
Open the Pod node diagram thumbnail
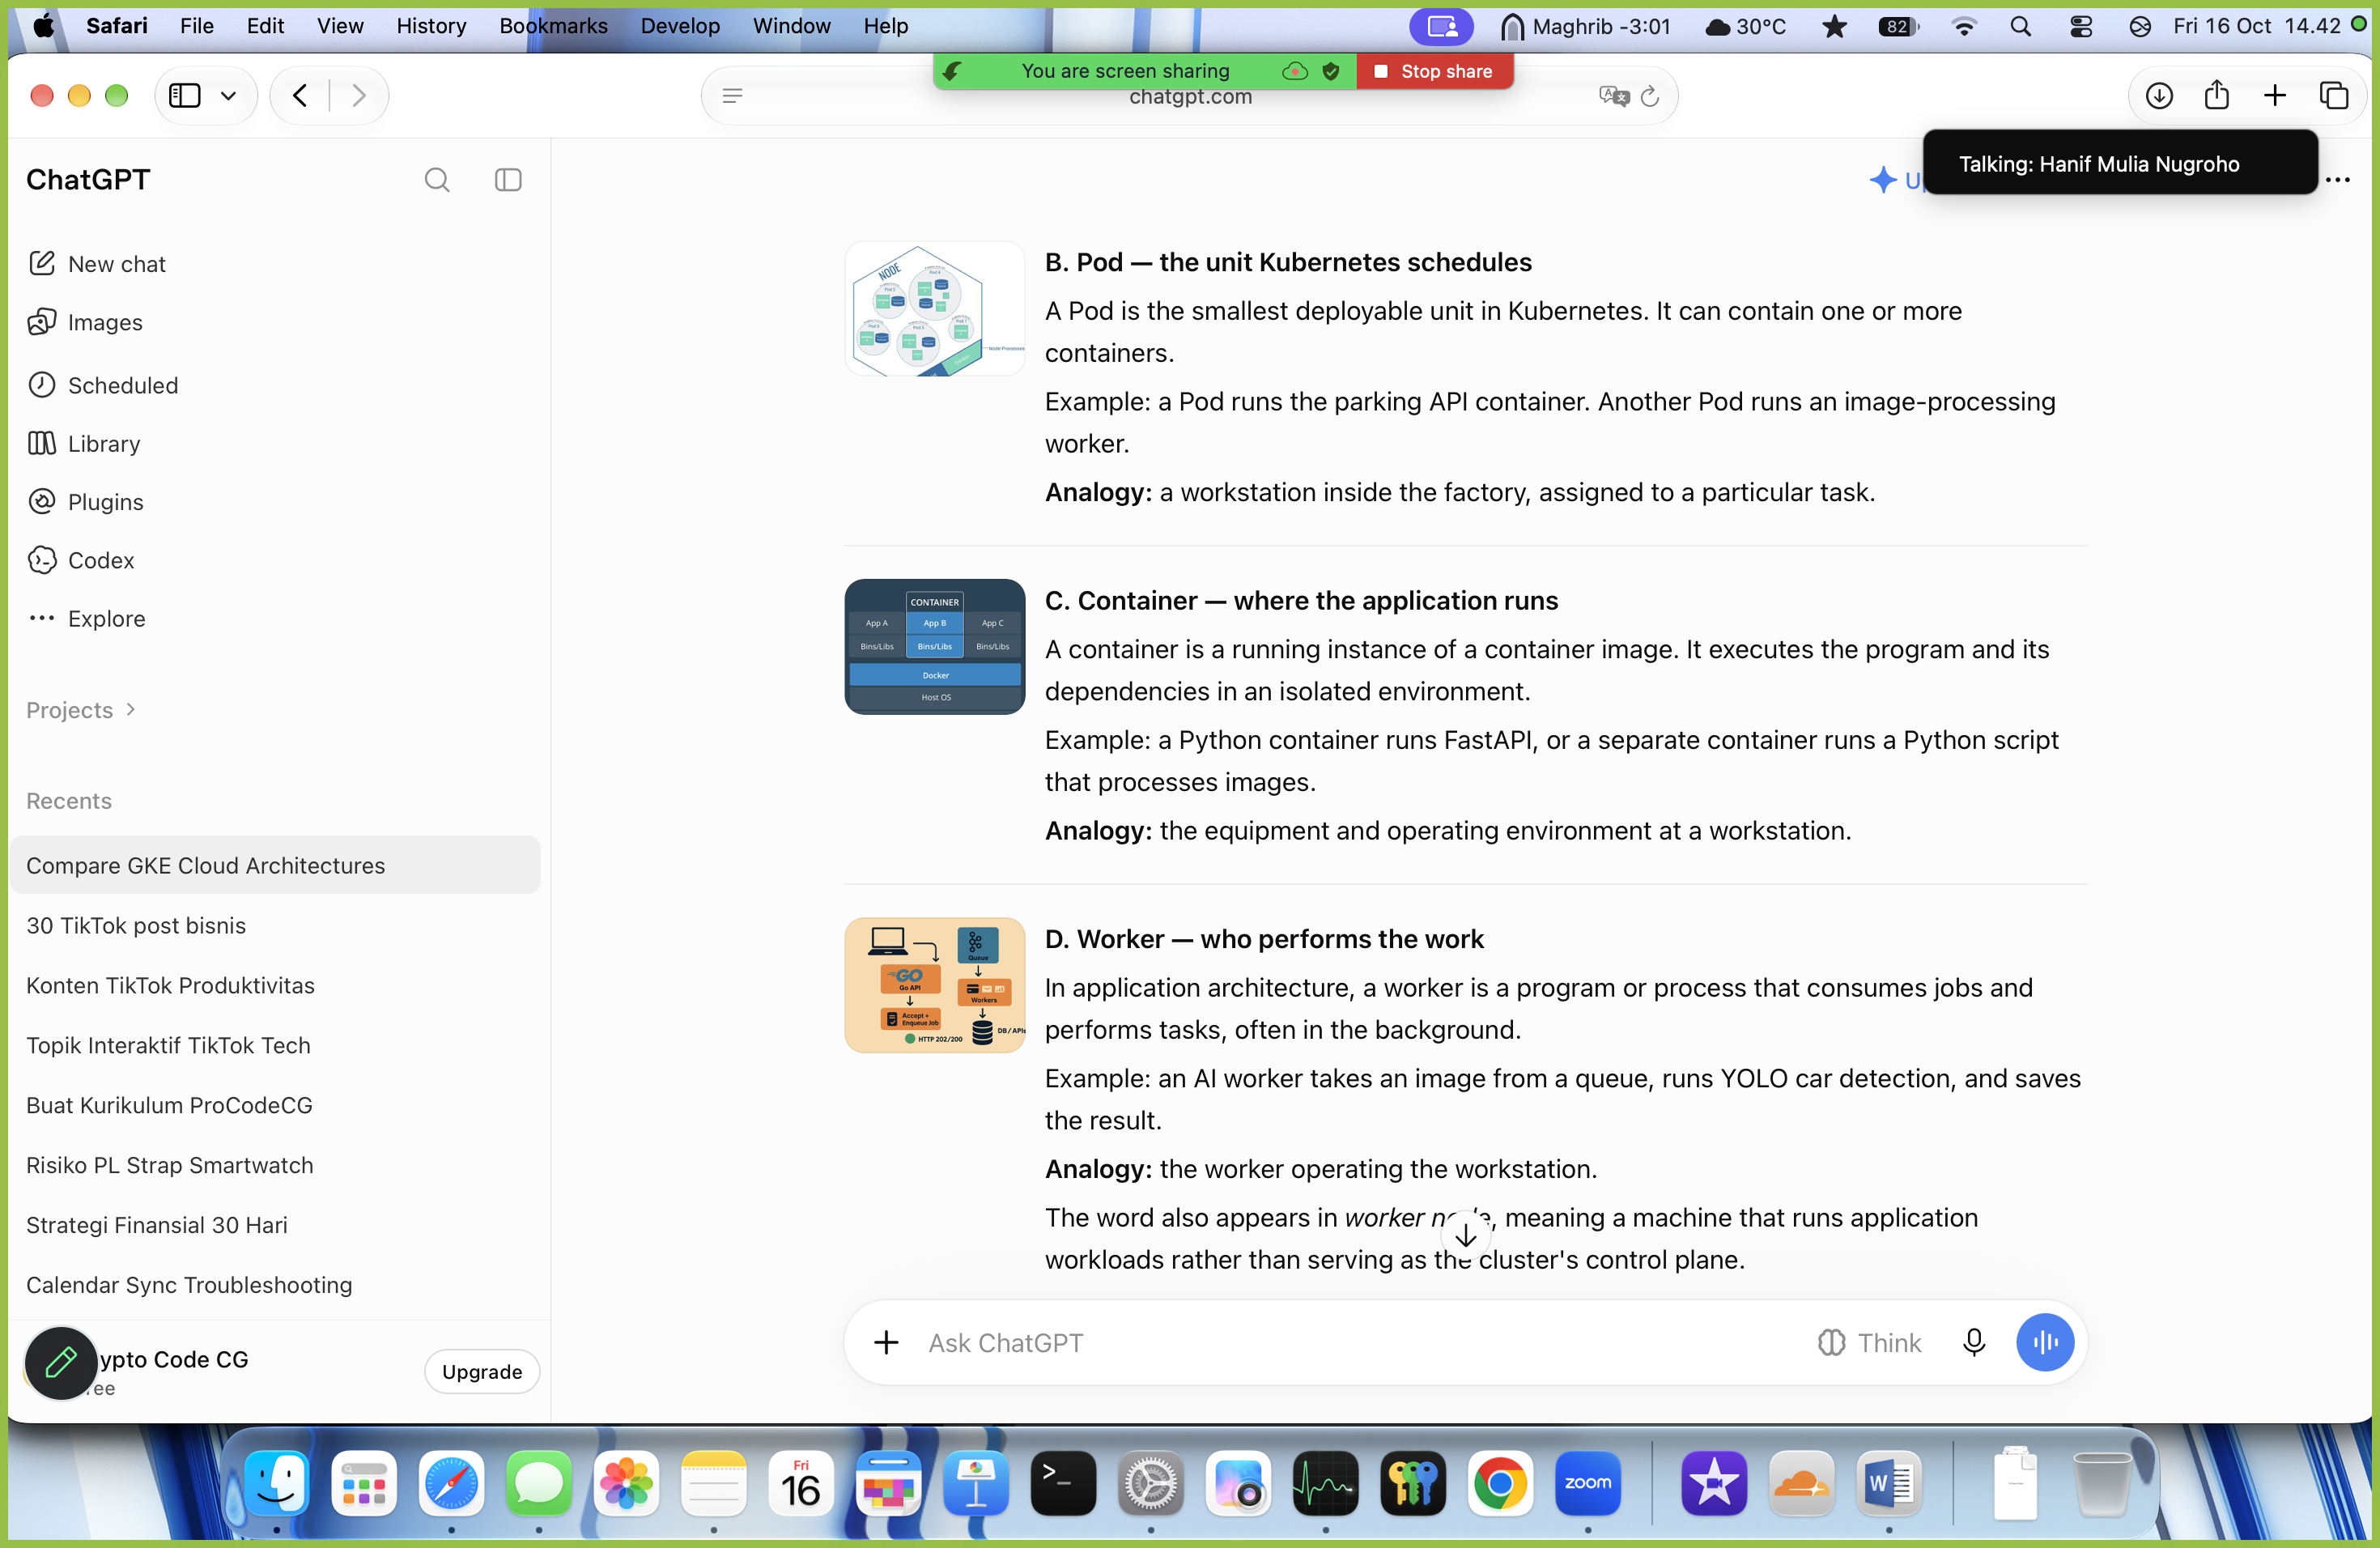pyautogui.click(x=934, y=309)
